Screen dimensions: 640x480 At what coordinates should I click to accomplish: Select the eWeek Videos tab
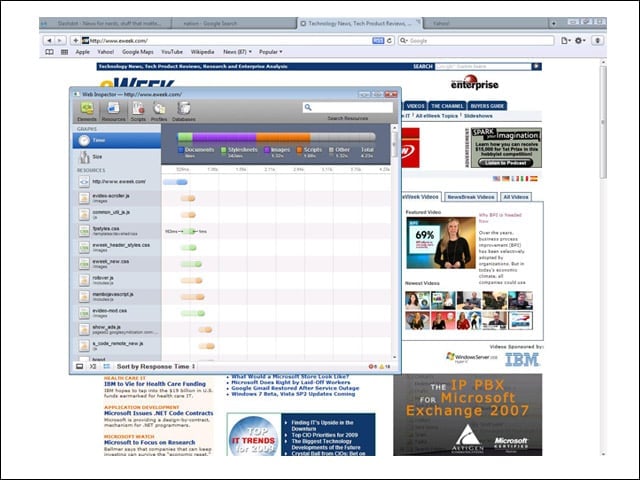(x=421, y=197)
